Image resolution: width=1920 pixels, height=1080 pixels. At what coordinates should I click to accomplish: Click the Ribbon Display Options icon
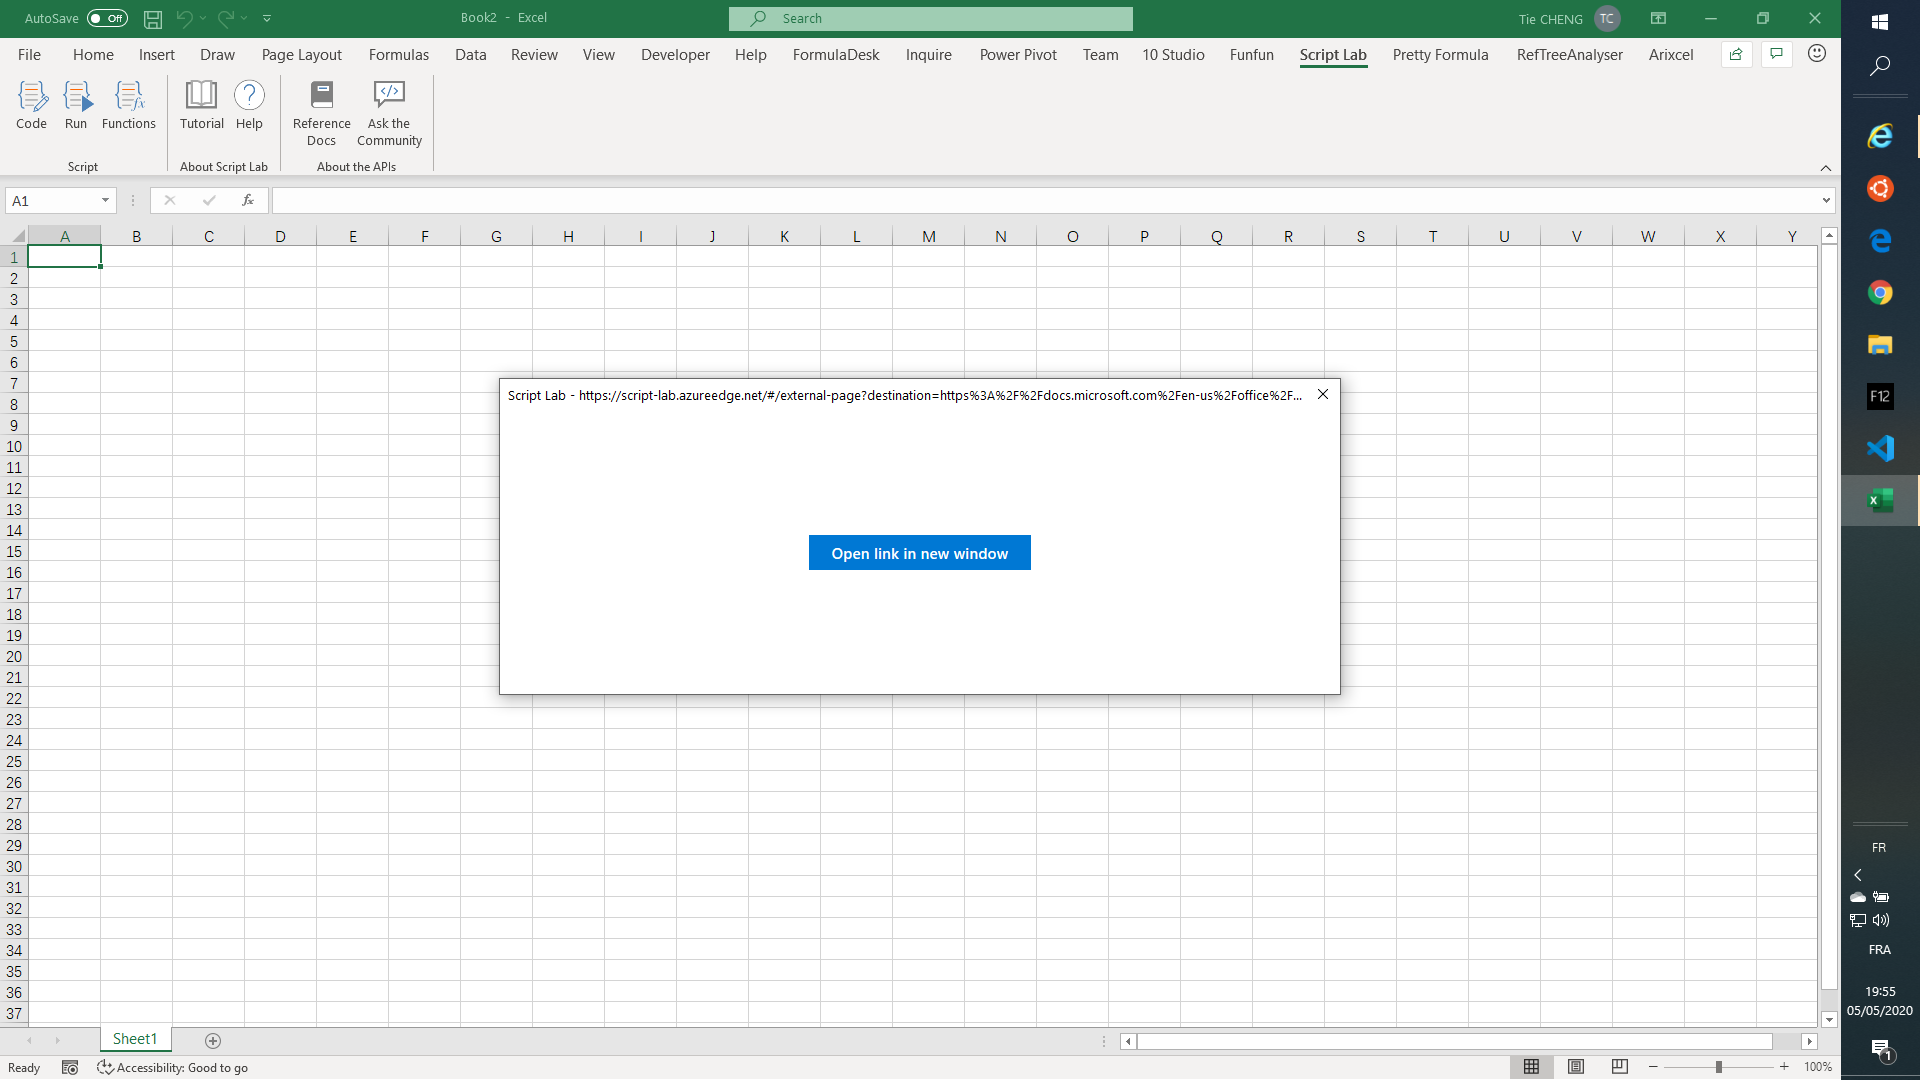point(1658,18)
